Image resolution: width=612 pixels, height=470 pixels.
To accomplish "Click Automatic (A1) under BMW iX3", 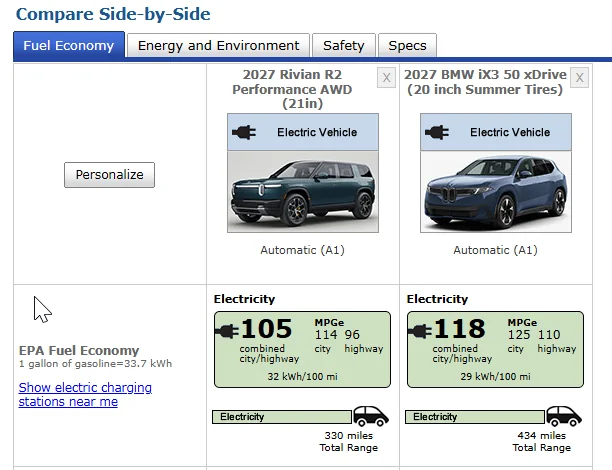I will tap(495, 250).
